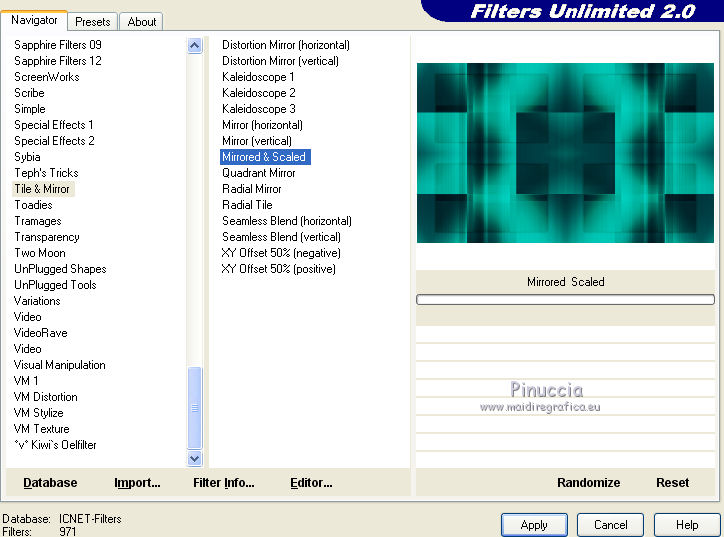The width and height of the screenshot is (724, 537).
Task: Select °v° Kiwi's Oelfilter
Action: (55, 445)
